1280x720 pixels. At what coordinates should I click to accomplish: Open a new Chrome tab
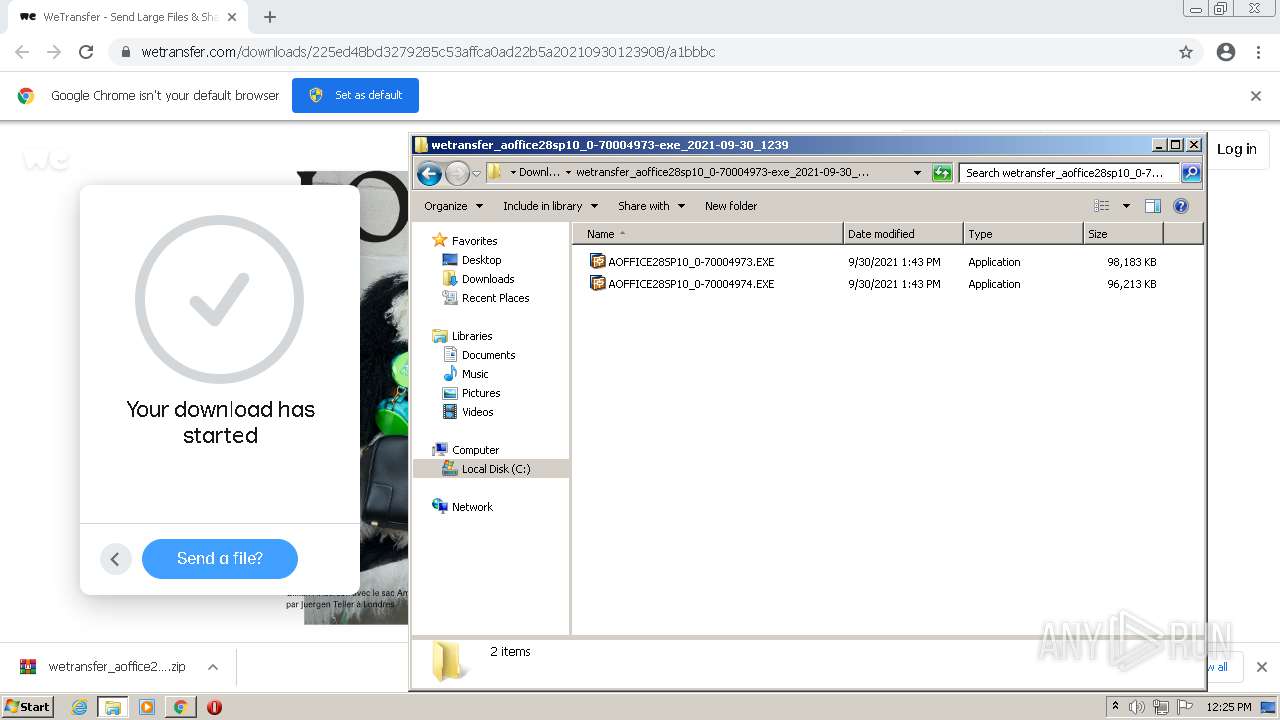270,17
